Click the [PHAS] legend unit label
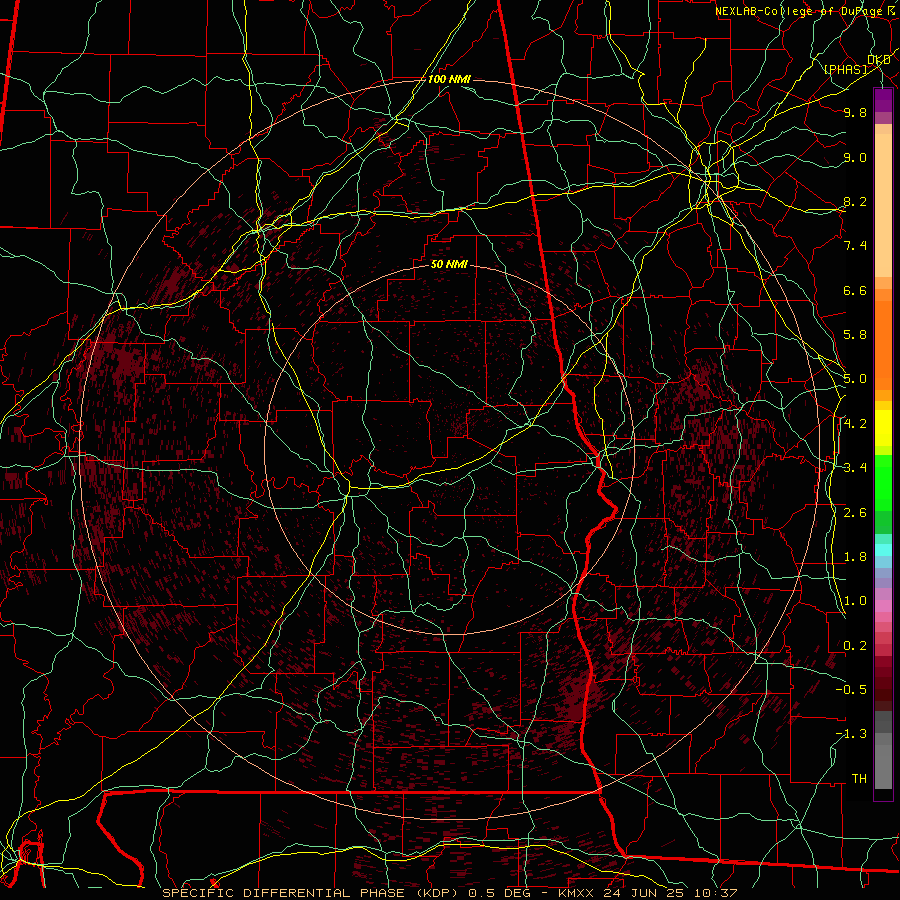 pos(845,69)
